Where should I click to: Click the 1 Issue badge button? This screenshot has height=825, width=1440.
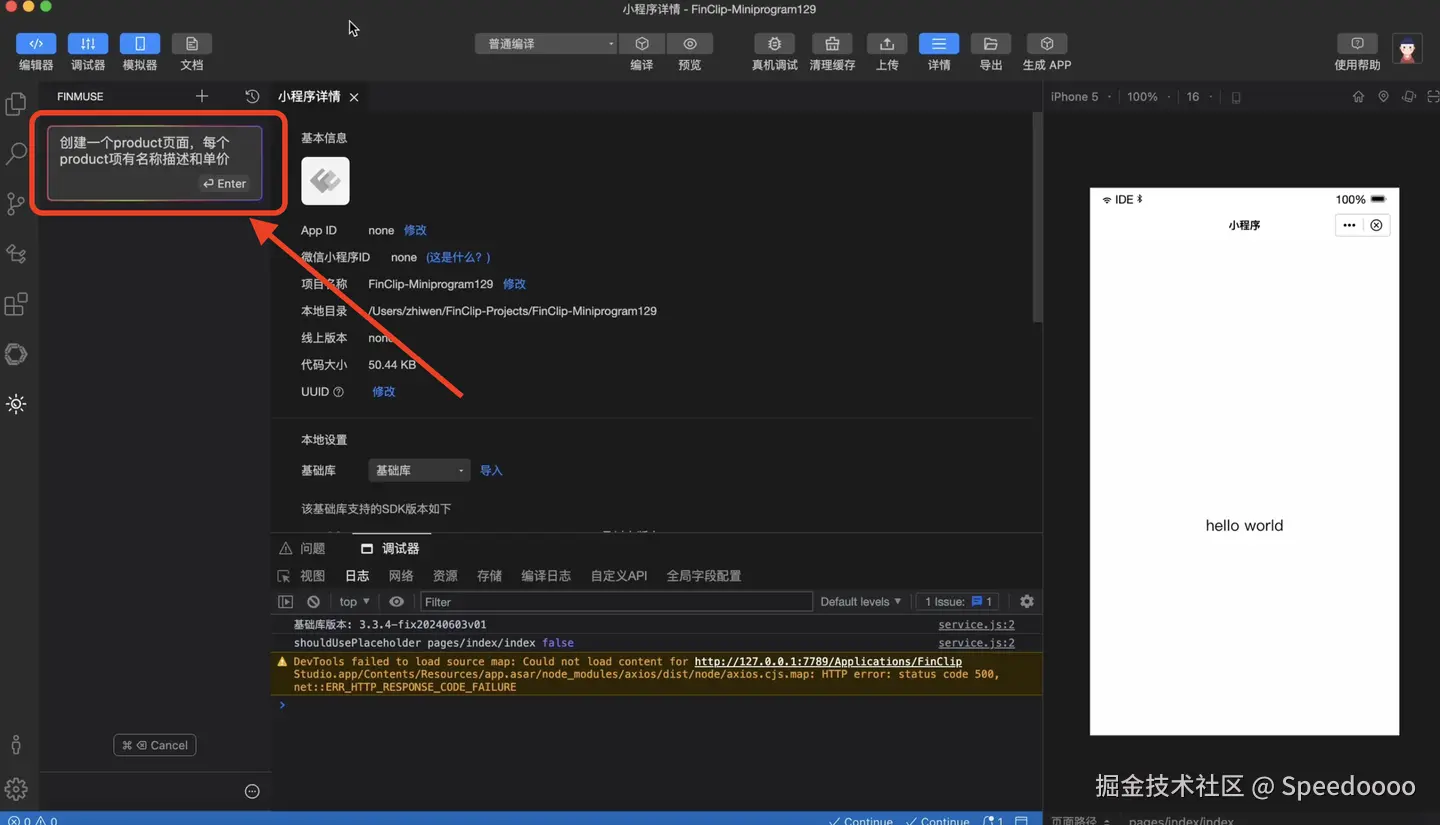(x=959, y=601)
